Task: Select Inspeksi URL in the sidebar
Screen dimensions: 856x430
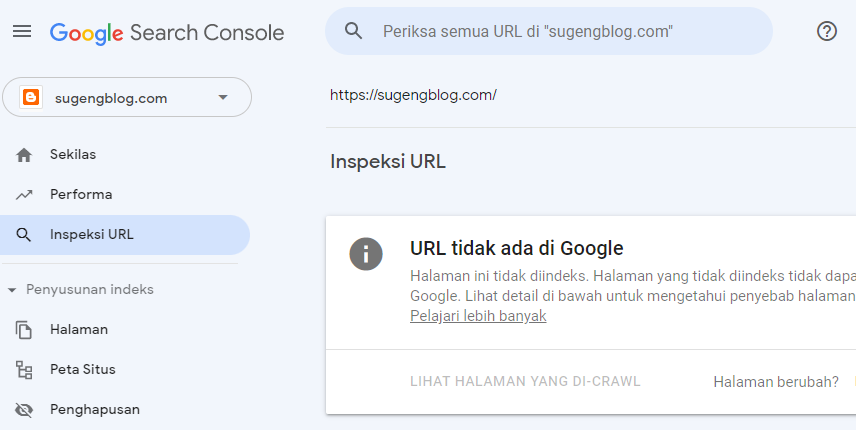Action: [91, 235]
